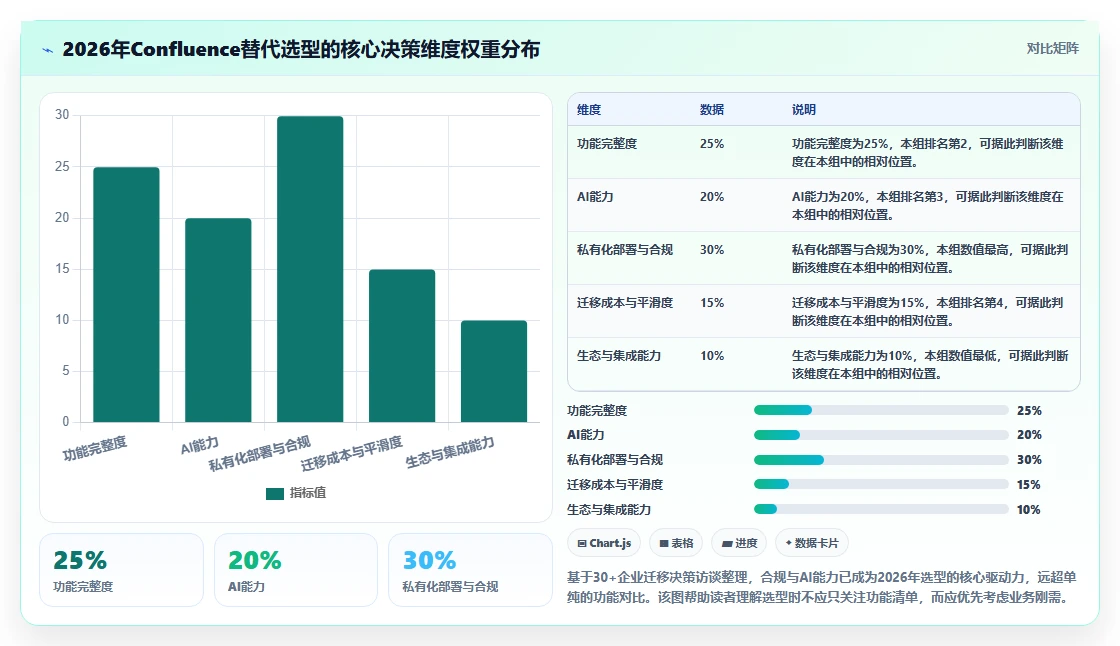Click the 指标值 legend label
This screenshot has height=646, width=1120.
(308, 493)
